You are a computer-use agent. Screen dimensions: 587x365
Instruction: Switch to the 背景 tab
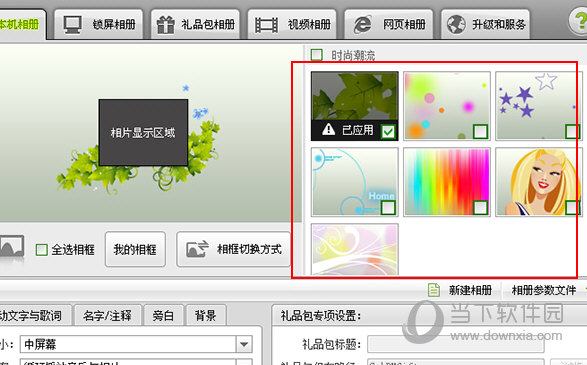click(206, 316)
